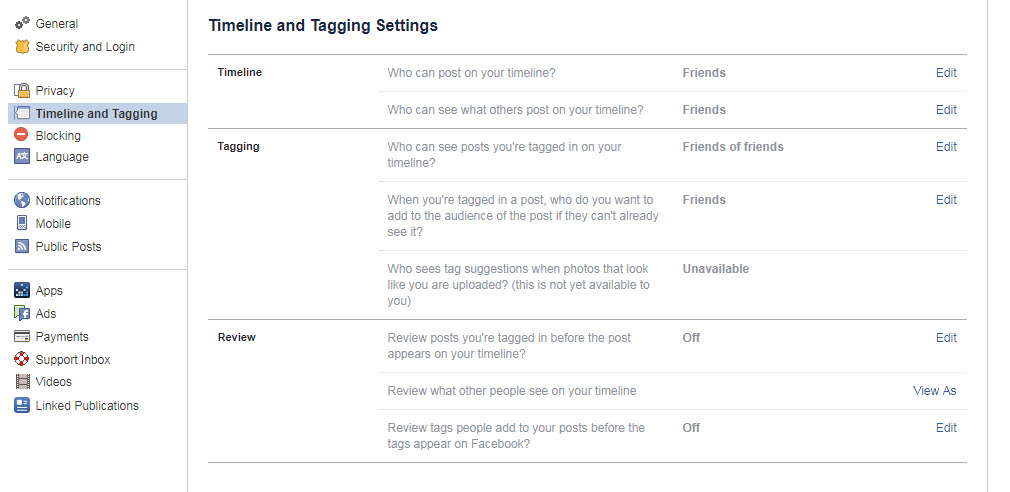Click the Language icon in sidebar
This screenshot has height=492, width=1010.
(x=22, y=156)
